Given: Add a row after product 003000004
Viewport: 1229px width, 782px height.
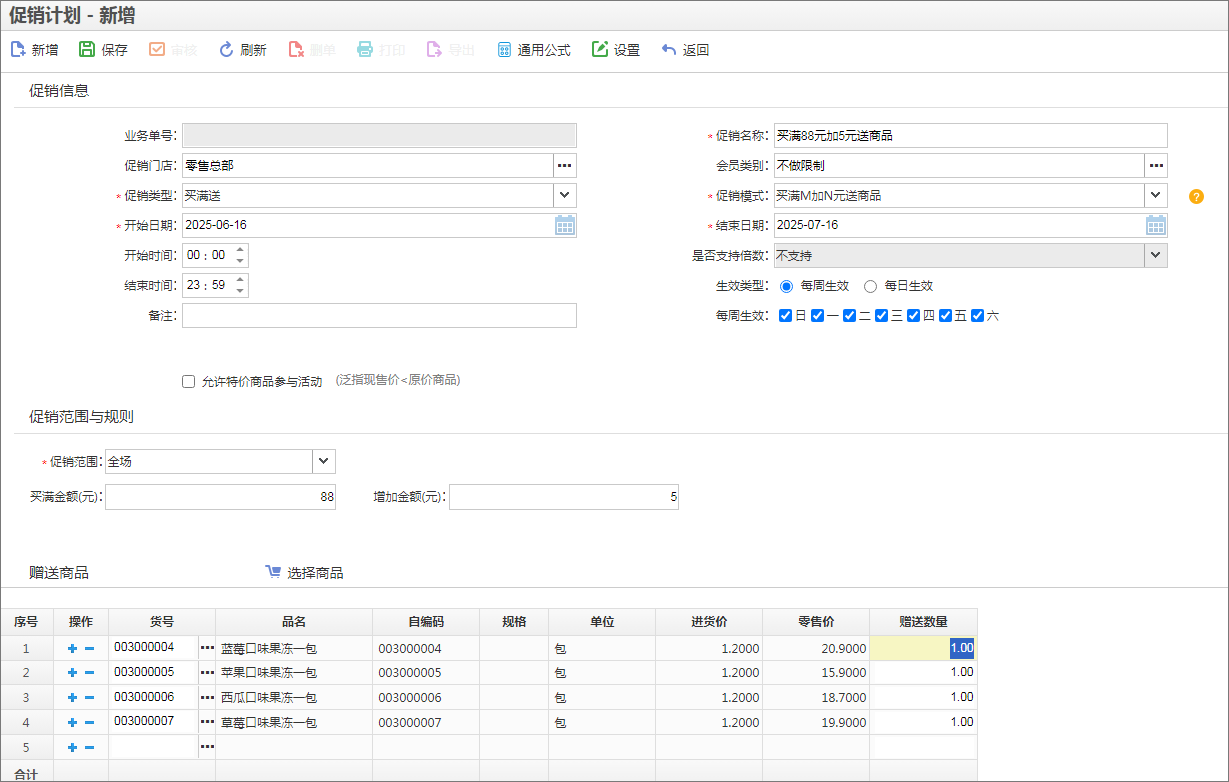Looking at the screenshot, I should 72,648.
